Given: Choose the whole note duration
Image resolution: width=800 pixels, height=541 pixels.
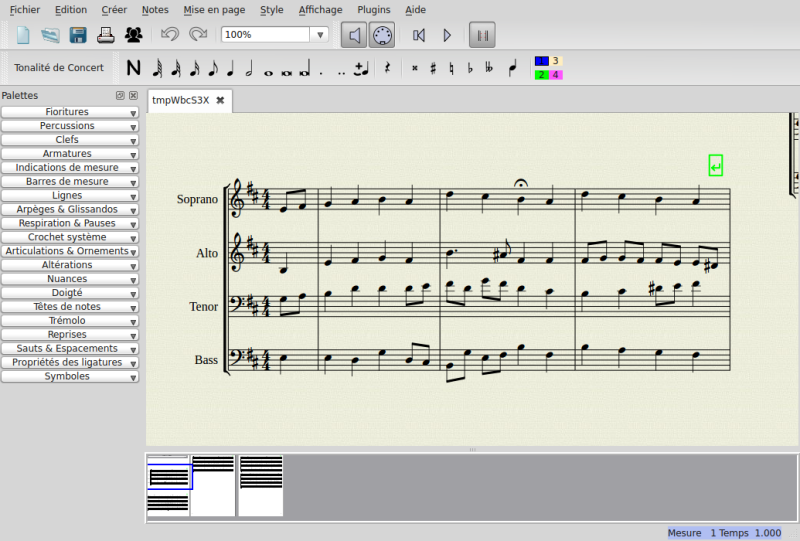Looking at the screenshot, I should (x=269, y=69).
